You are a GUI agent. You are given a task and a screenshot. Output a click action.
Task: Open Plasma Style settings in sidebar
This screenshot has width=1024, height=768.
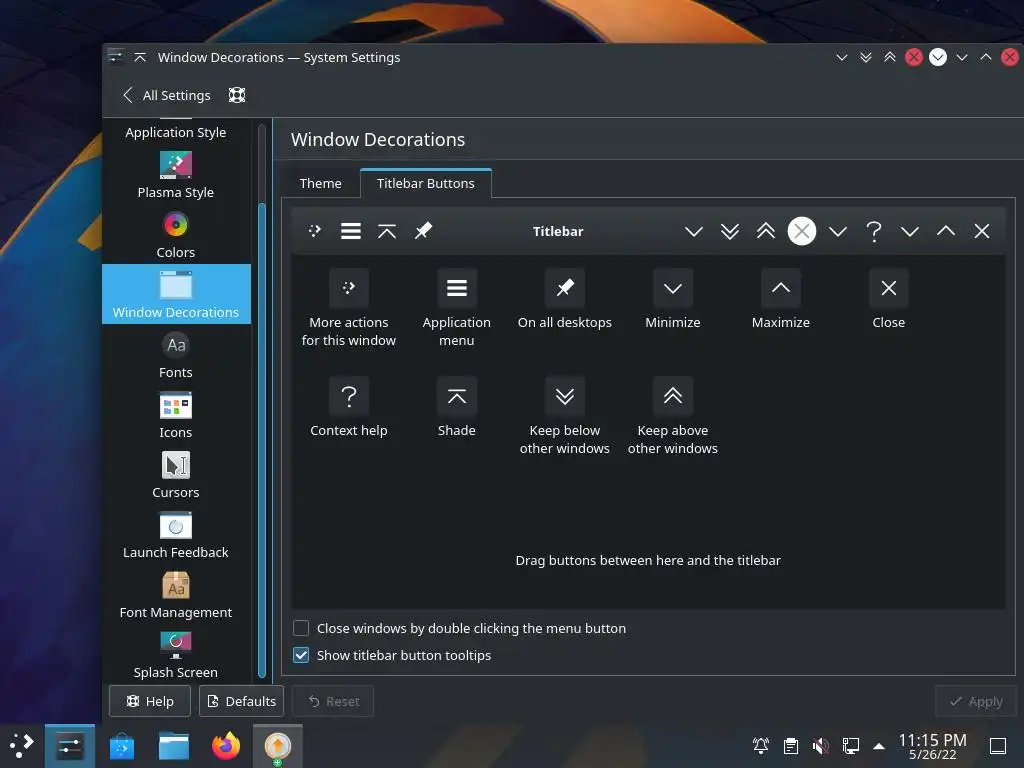pos(176,174)
